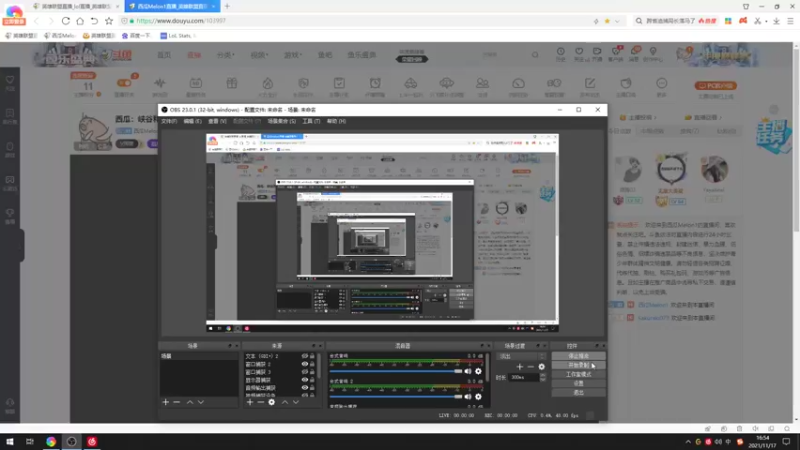Open the OBS 工具(T) menu
Viewport: 800px width, 450px height.
(311, 121)
